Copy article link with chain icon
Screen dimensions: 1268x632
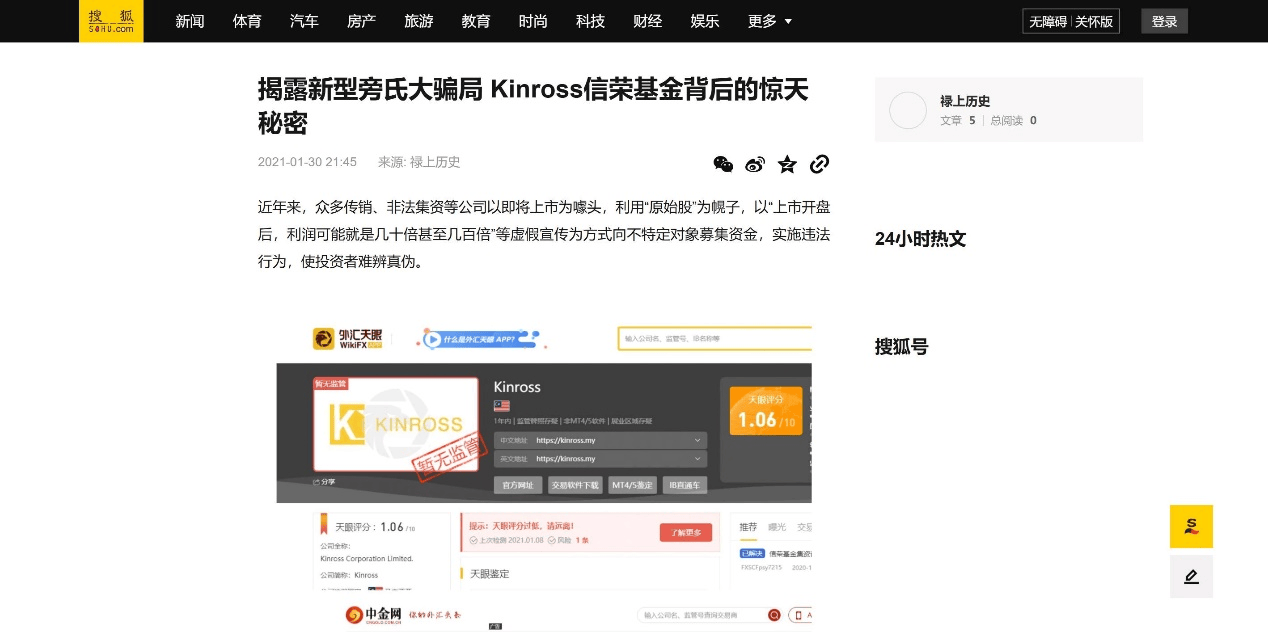(x=819, y=164)
